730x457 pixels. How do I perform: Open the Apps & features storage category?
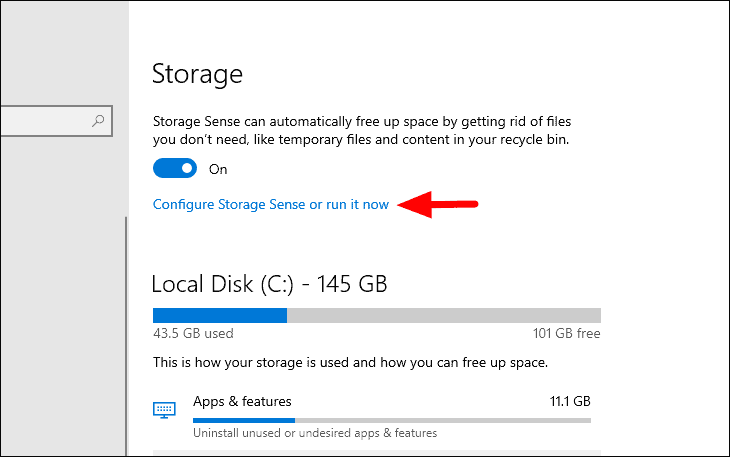pos(242,401)
